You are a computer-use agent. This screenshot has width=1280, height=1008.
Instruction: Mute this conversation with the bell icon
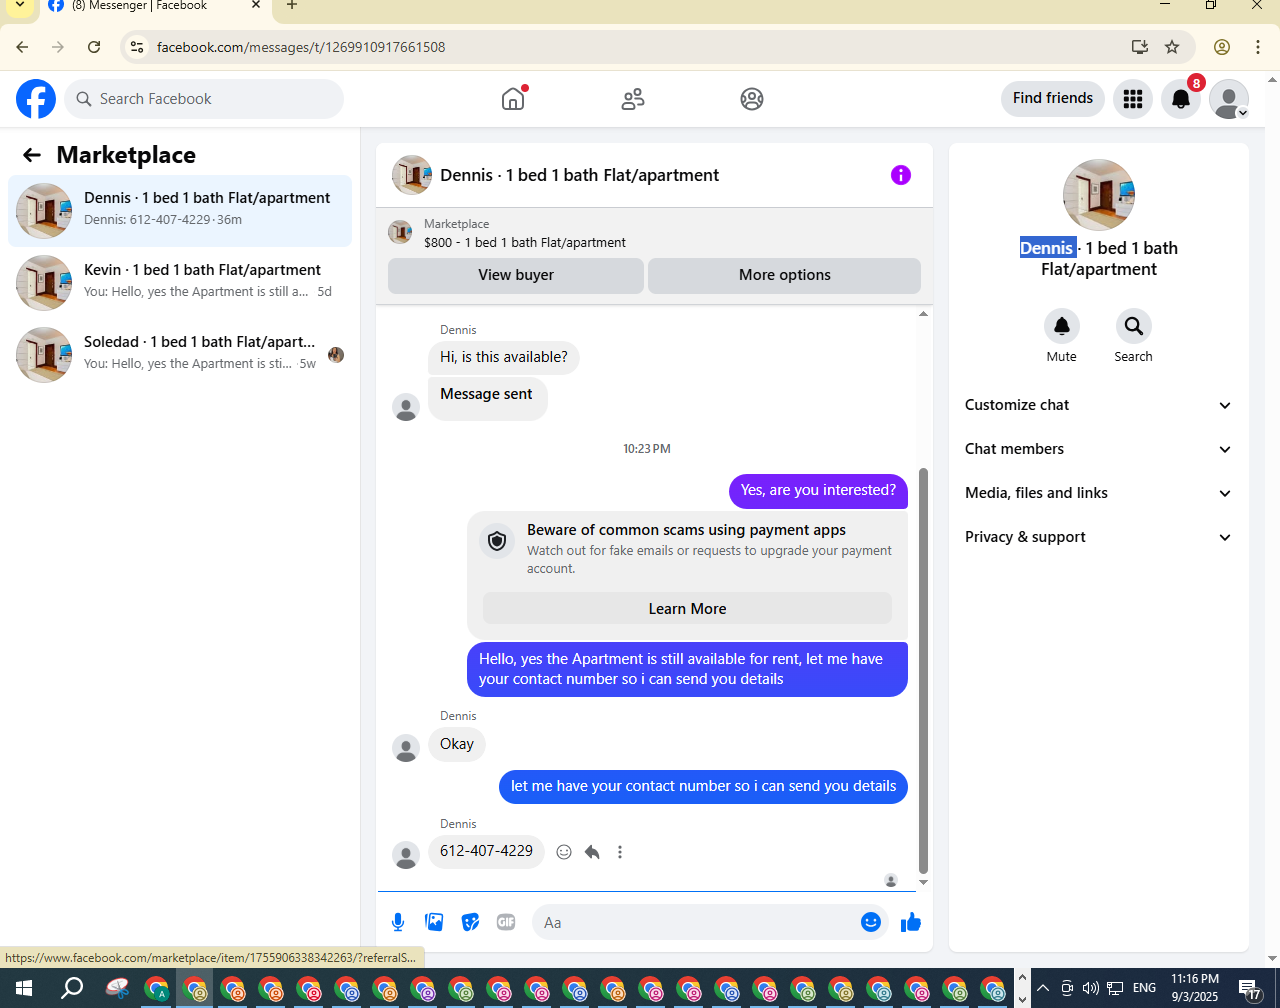click(x=1062, y=326)
